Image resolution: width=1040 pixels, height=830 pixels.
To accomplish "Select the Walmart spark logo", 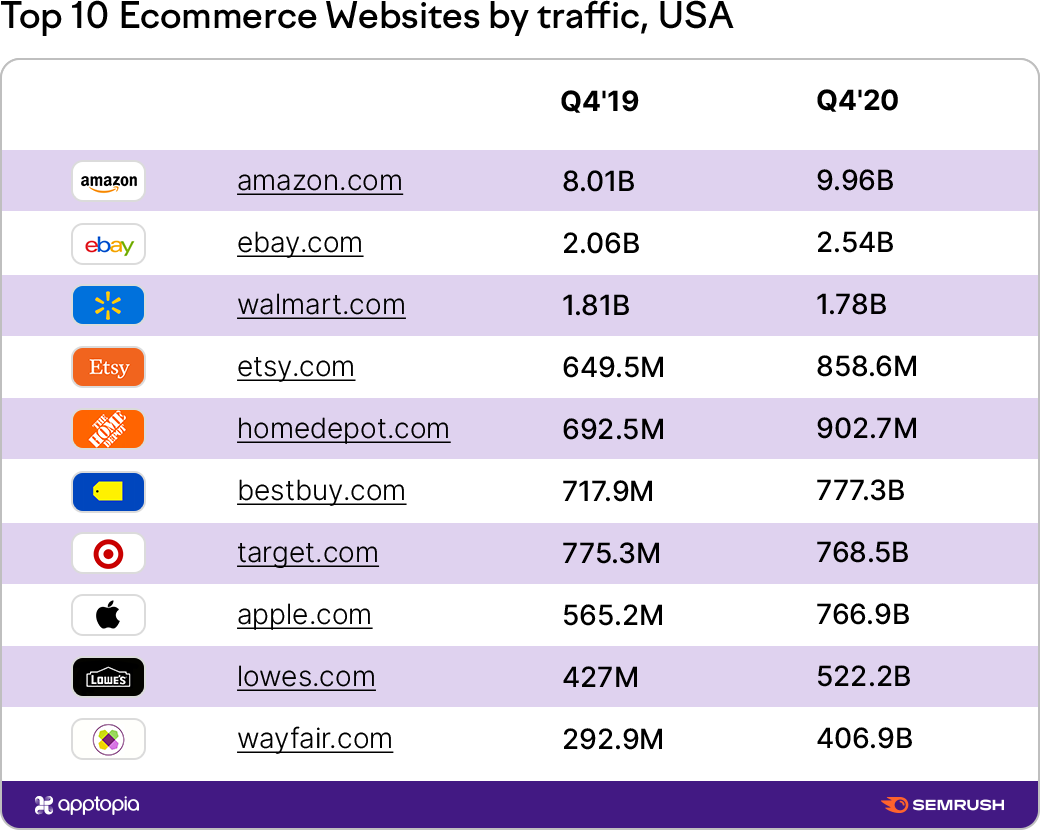I will point(108,305).
